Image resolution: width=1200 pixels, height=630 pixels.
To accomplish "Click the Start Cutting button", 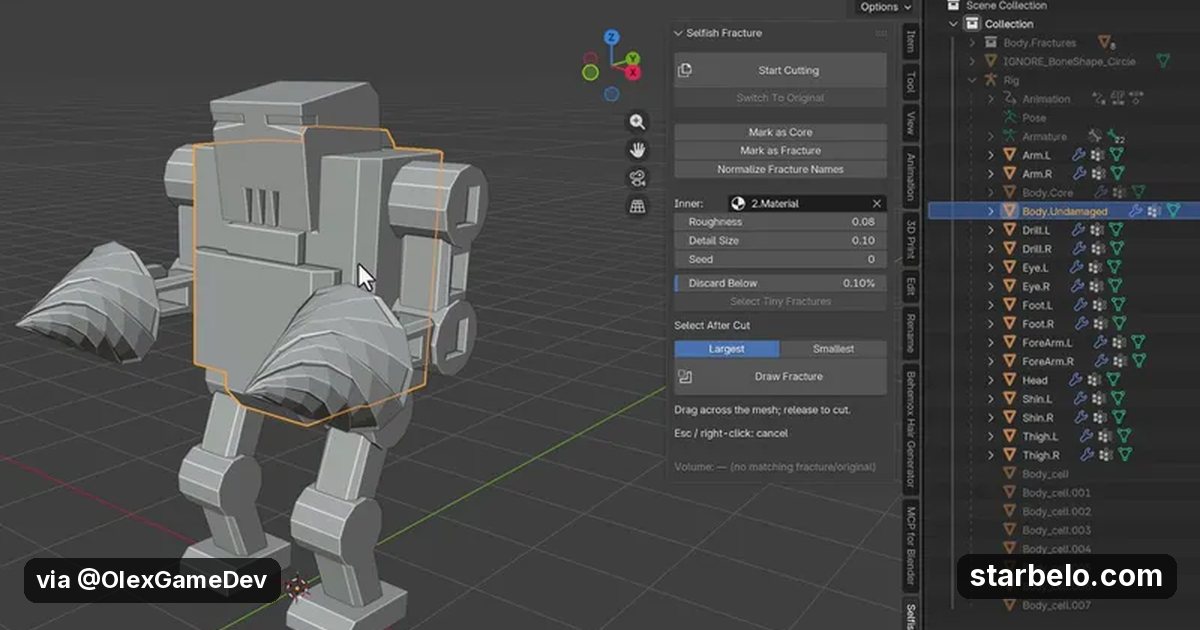I will tap(780, 70).
